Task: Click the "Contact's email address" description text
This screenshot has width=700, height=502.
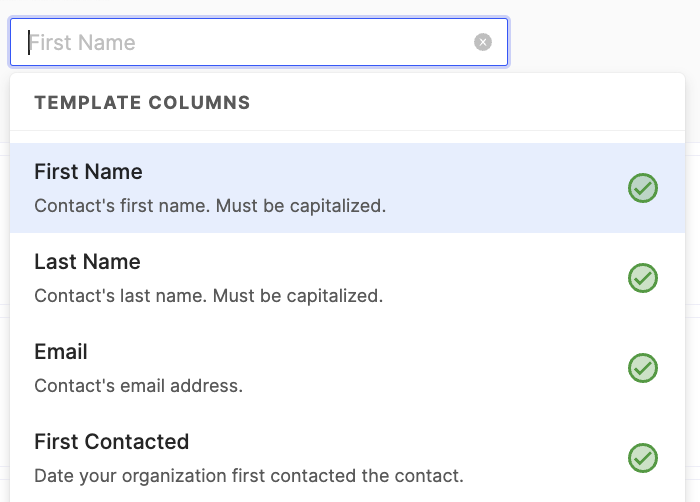Action: tap(139, 386)
